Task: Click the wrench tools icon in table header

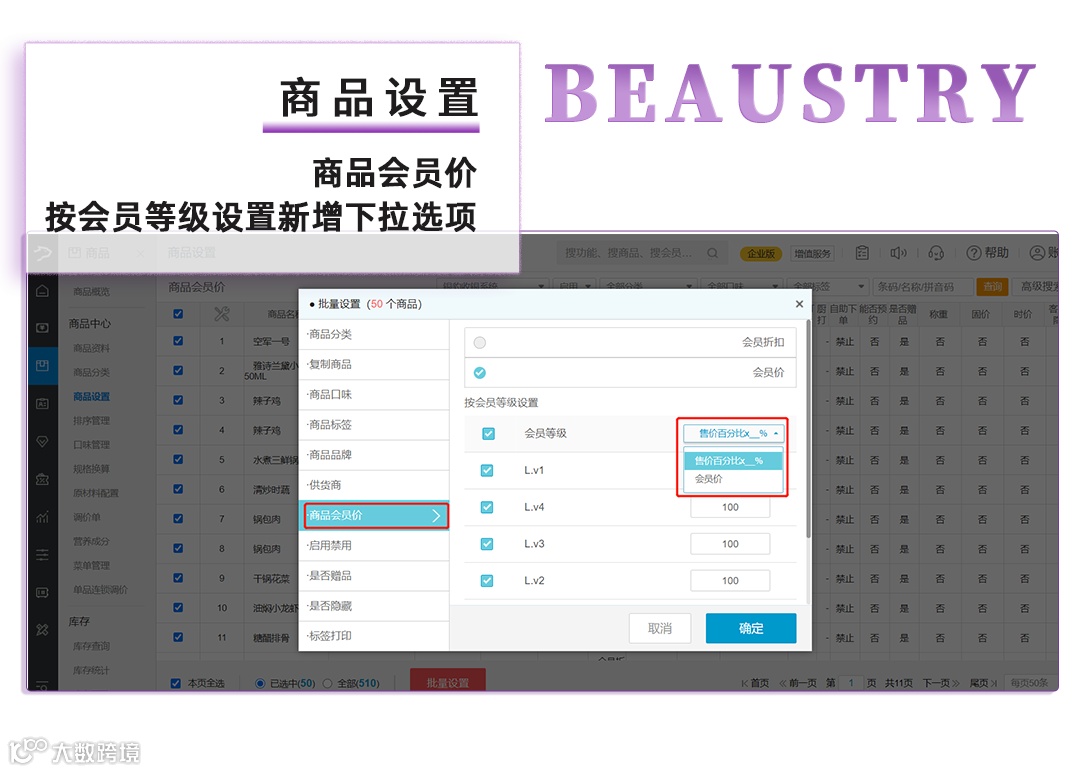Action: (x=221, y=314)
